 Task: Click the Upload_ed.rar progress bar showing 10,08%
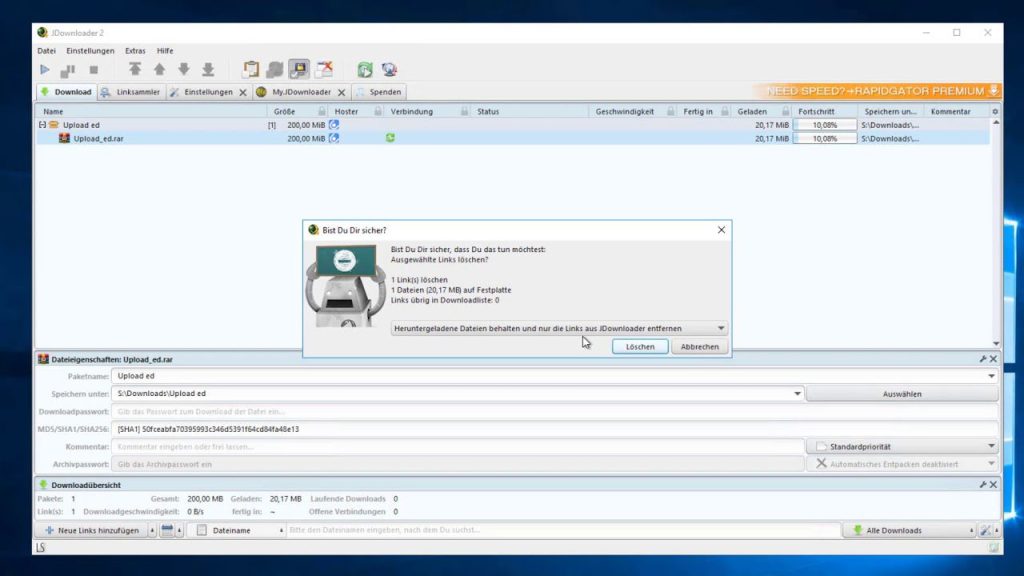(x=823, y=138)
